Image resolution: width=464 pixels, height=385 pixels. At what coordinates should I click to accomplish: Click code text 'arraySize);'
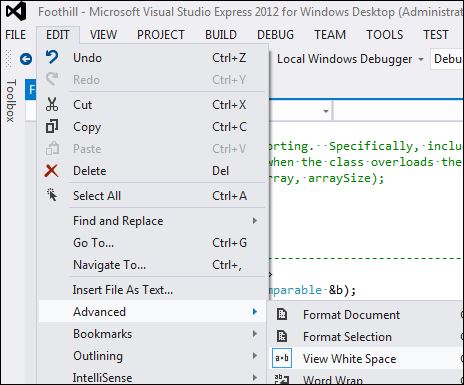click(x=346, y=178)
